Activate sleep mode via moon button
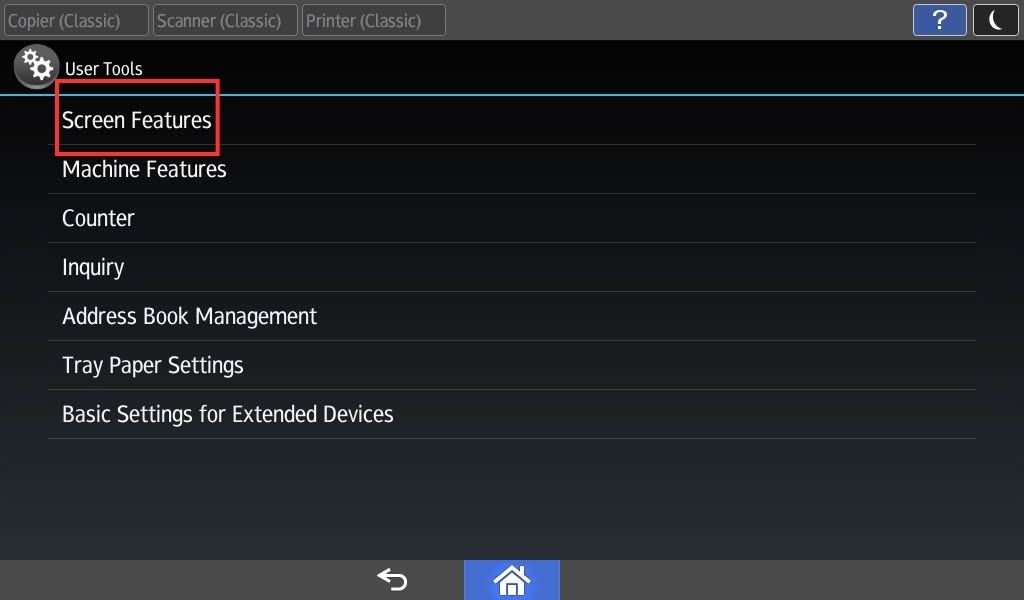This screenshot has height=600, width=1024. 995,20
